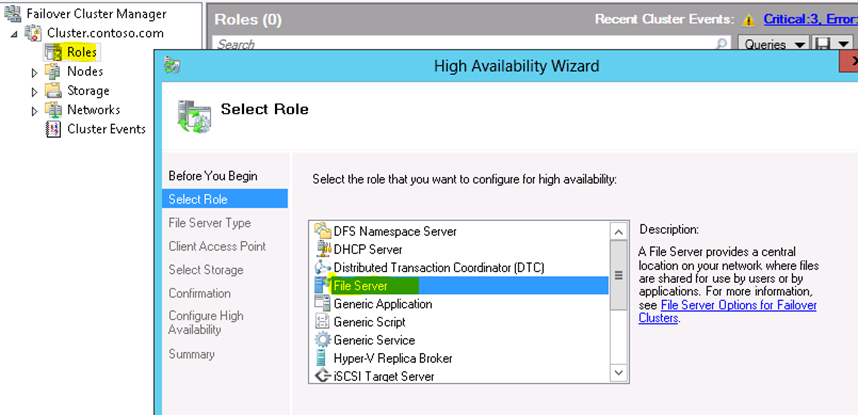Click the DHCP Server role icon
Screen dimensions: 858x415
click(323, 249)
